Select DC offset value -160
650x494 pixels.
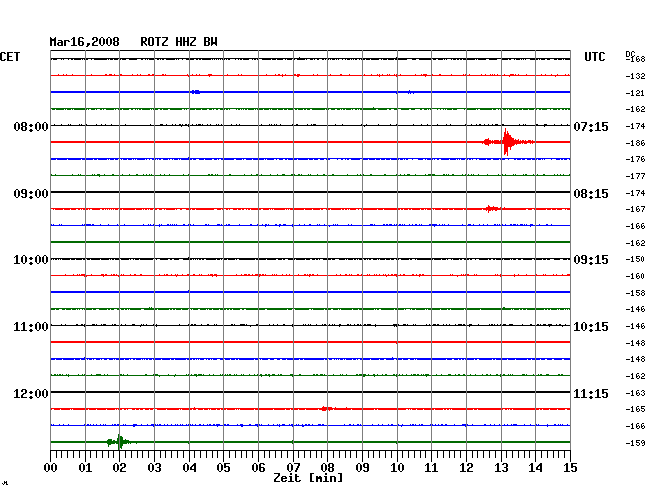coord(635,276)
